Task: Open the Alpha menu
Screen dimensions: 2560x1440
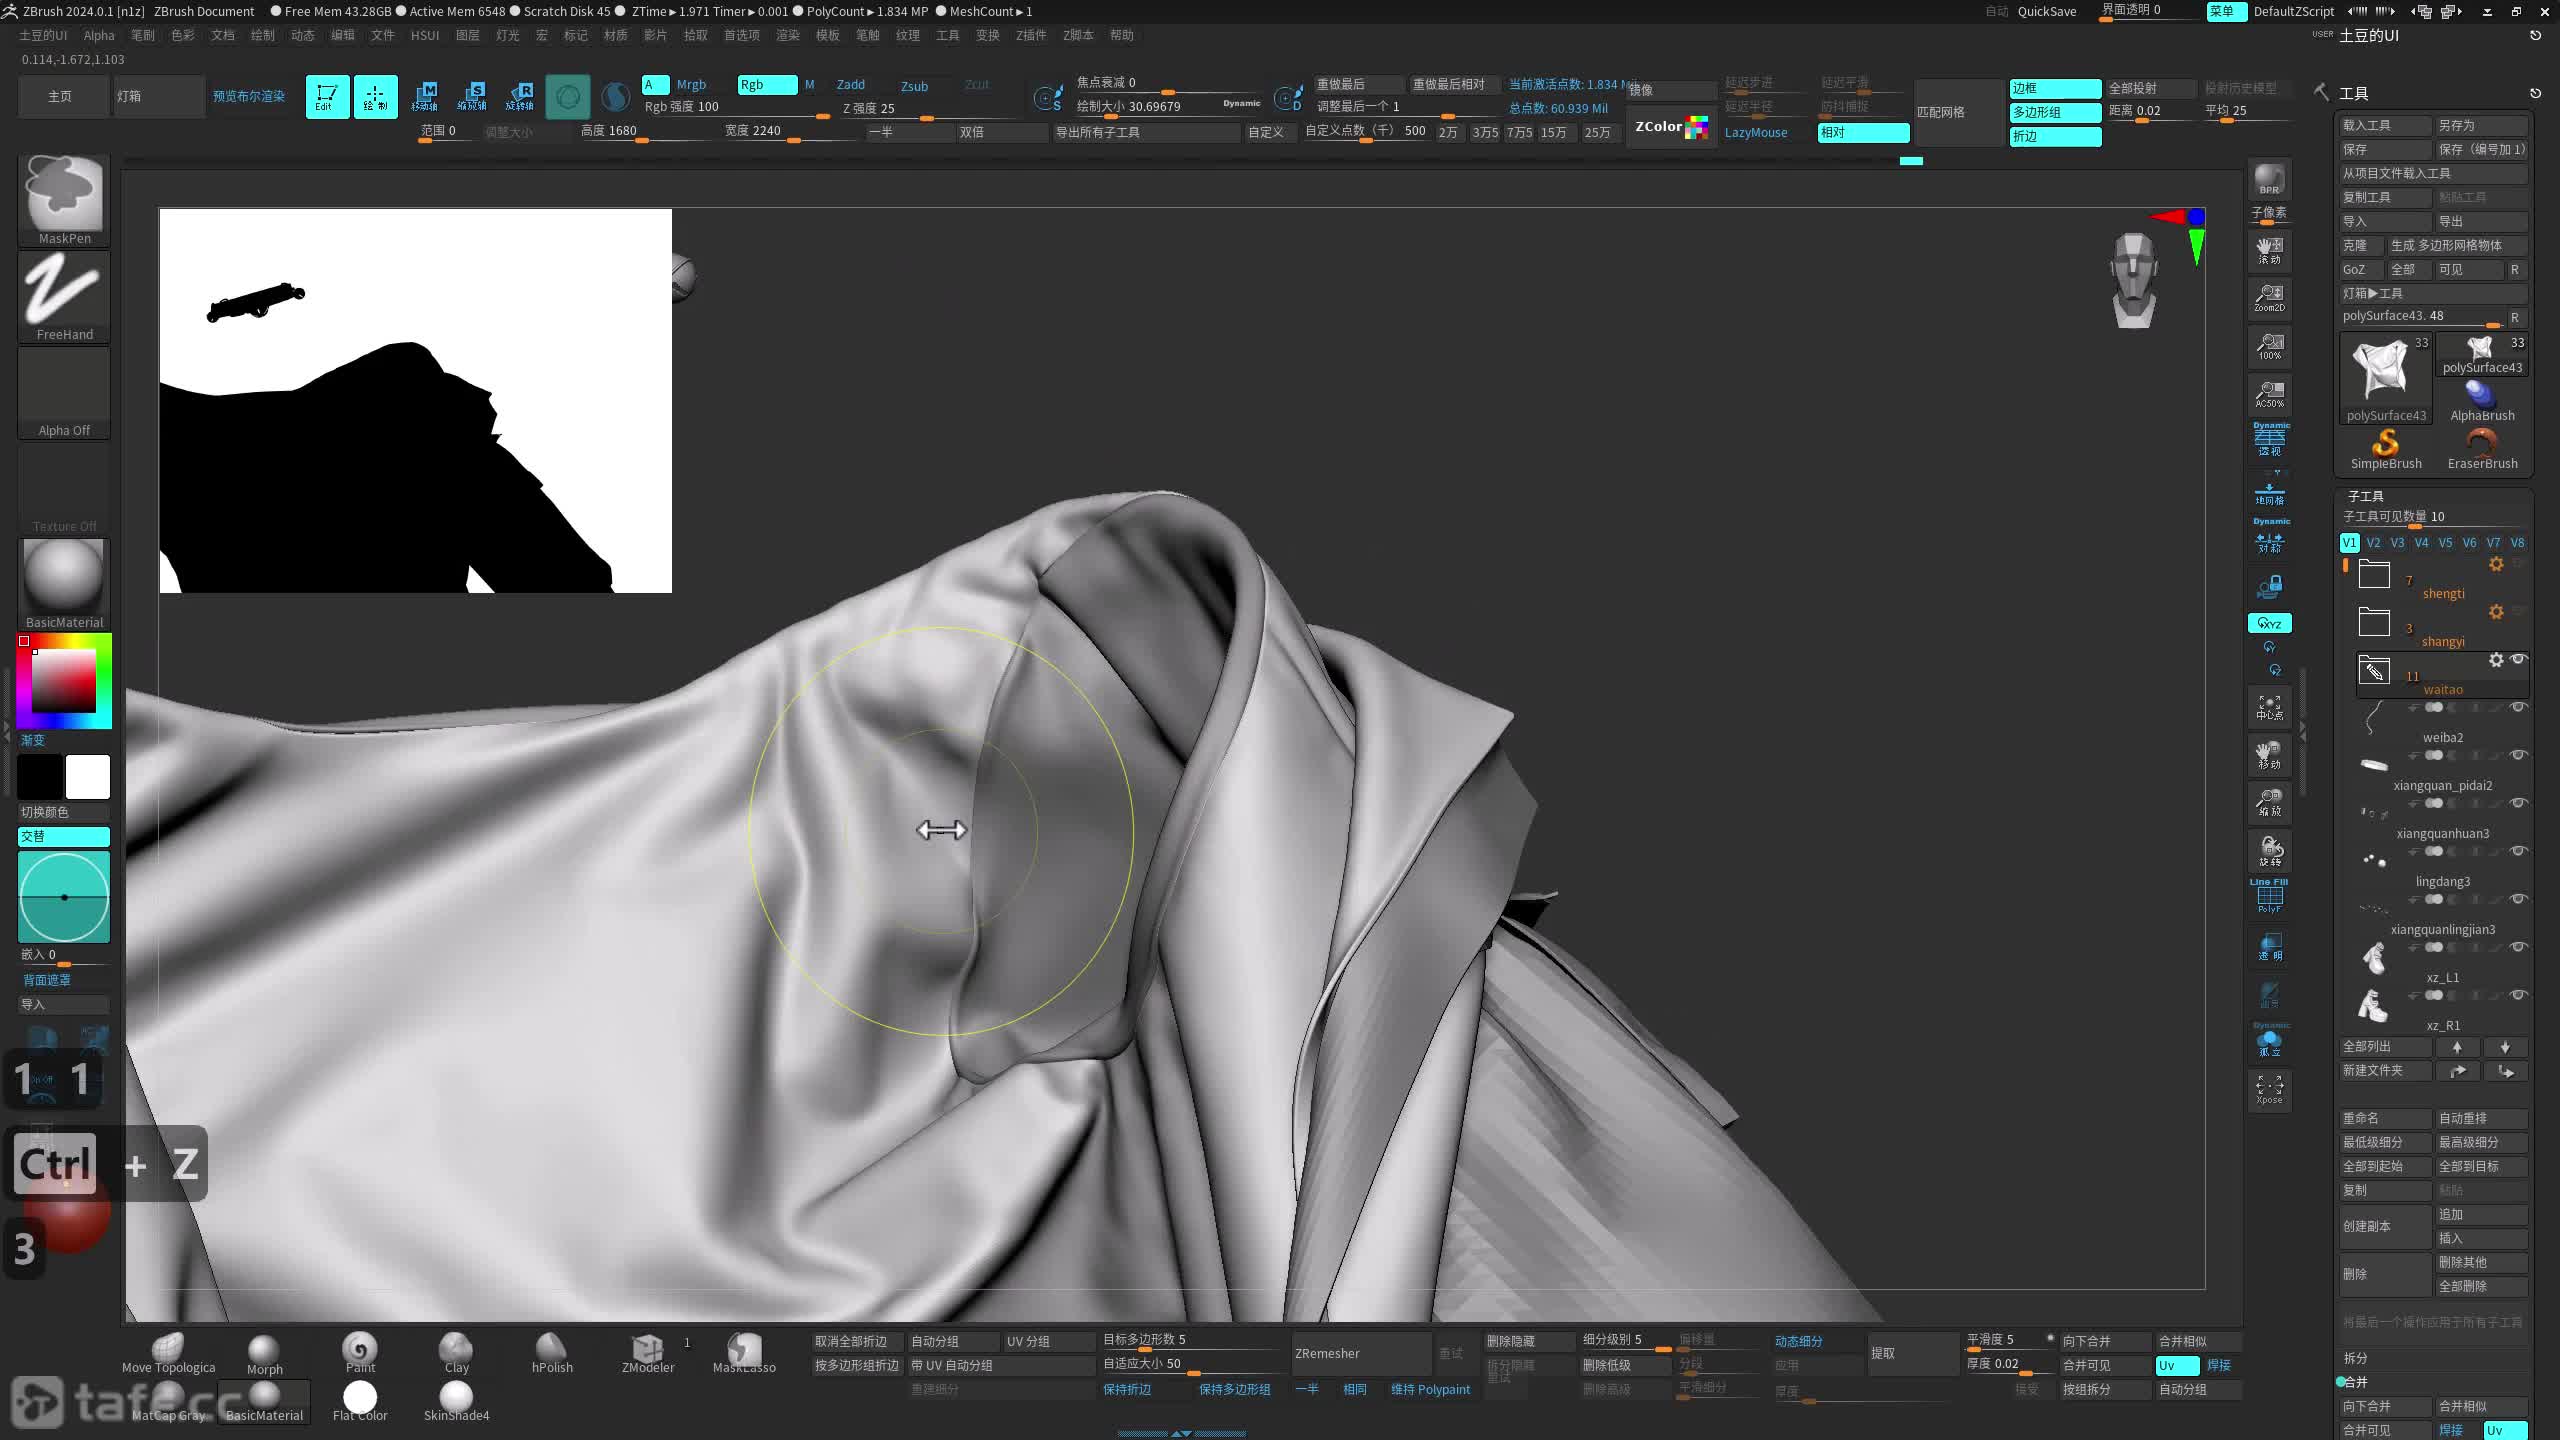Action: point(99,35)
